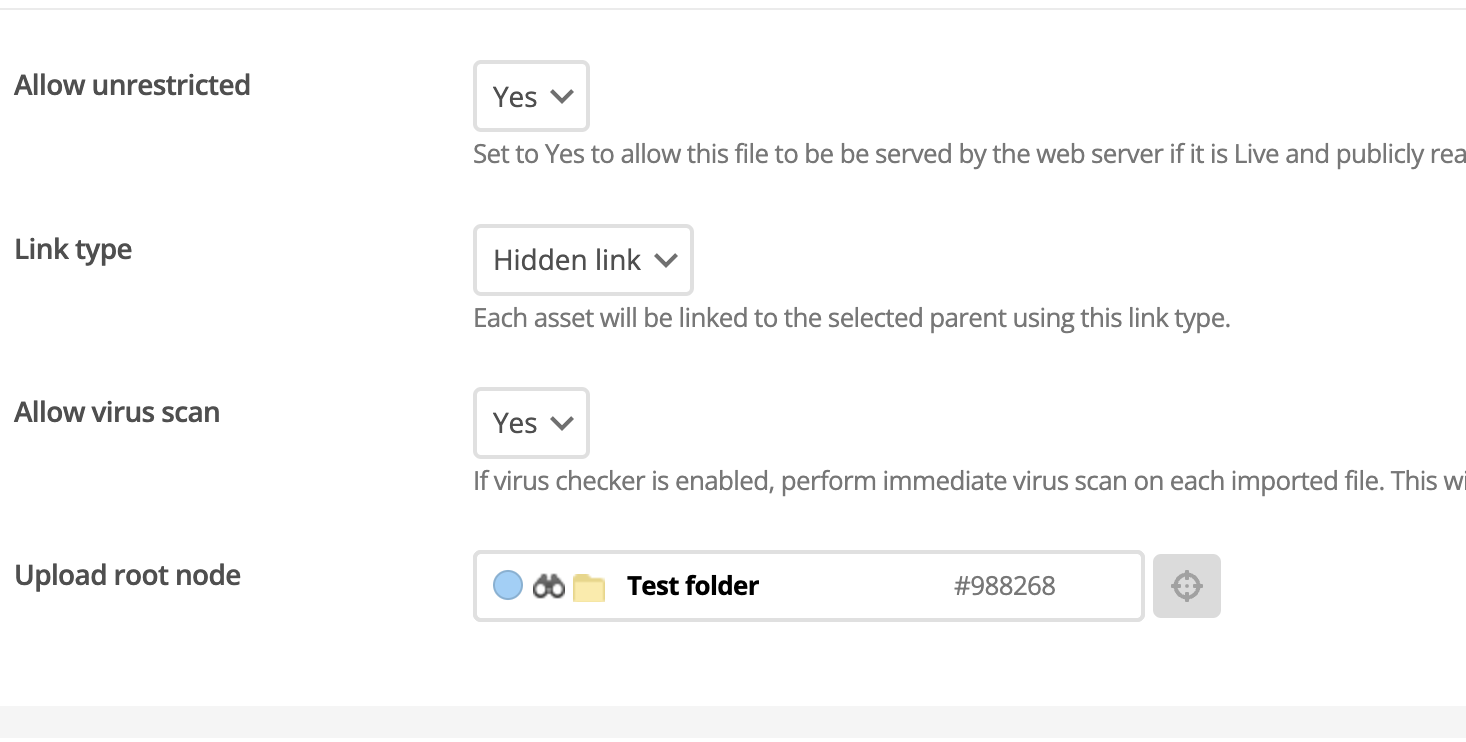Click the chevron arrow on Allow unrestricted
The width and height of the screenshot is (1466, 742).
point(562,97)
